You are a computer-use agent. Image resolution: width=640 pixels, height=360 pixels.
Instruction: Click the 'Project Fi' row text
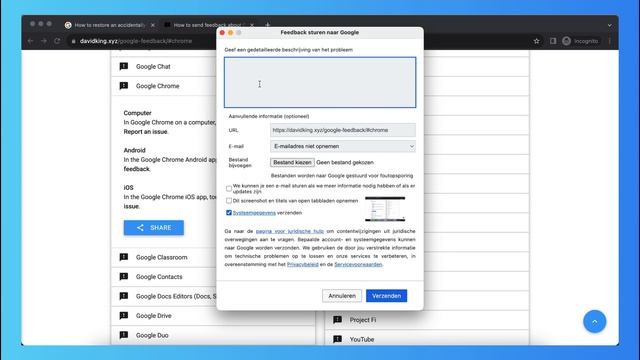[363, 320]
